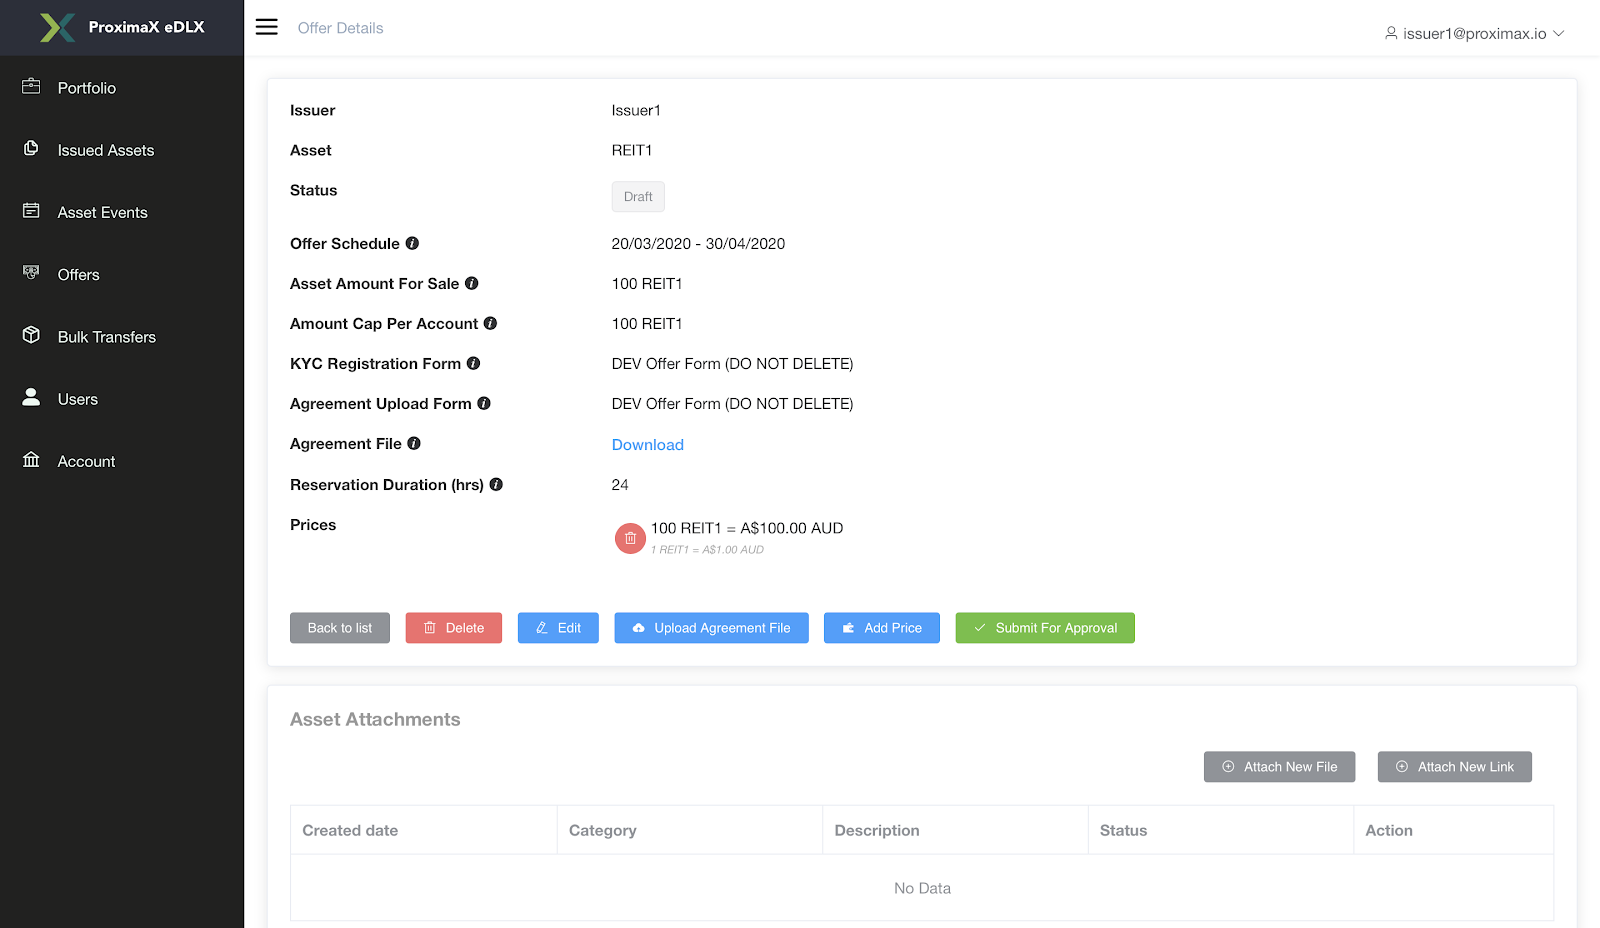Click the red trash icon beside price
Viewport: 1600px width, 928px height.
[x=630, y=538]
